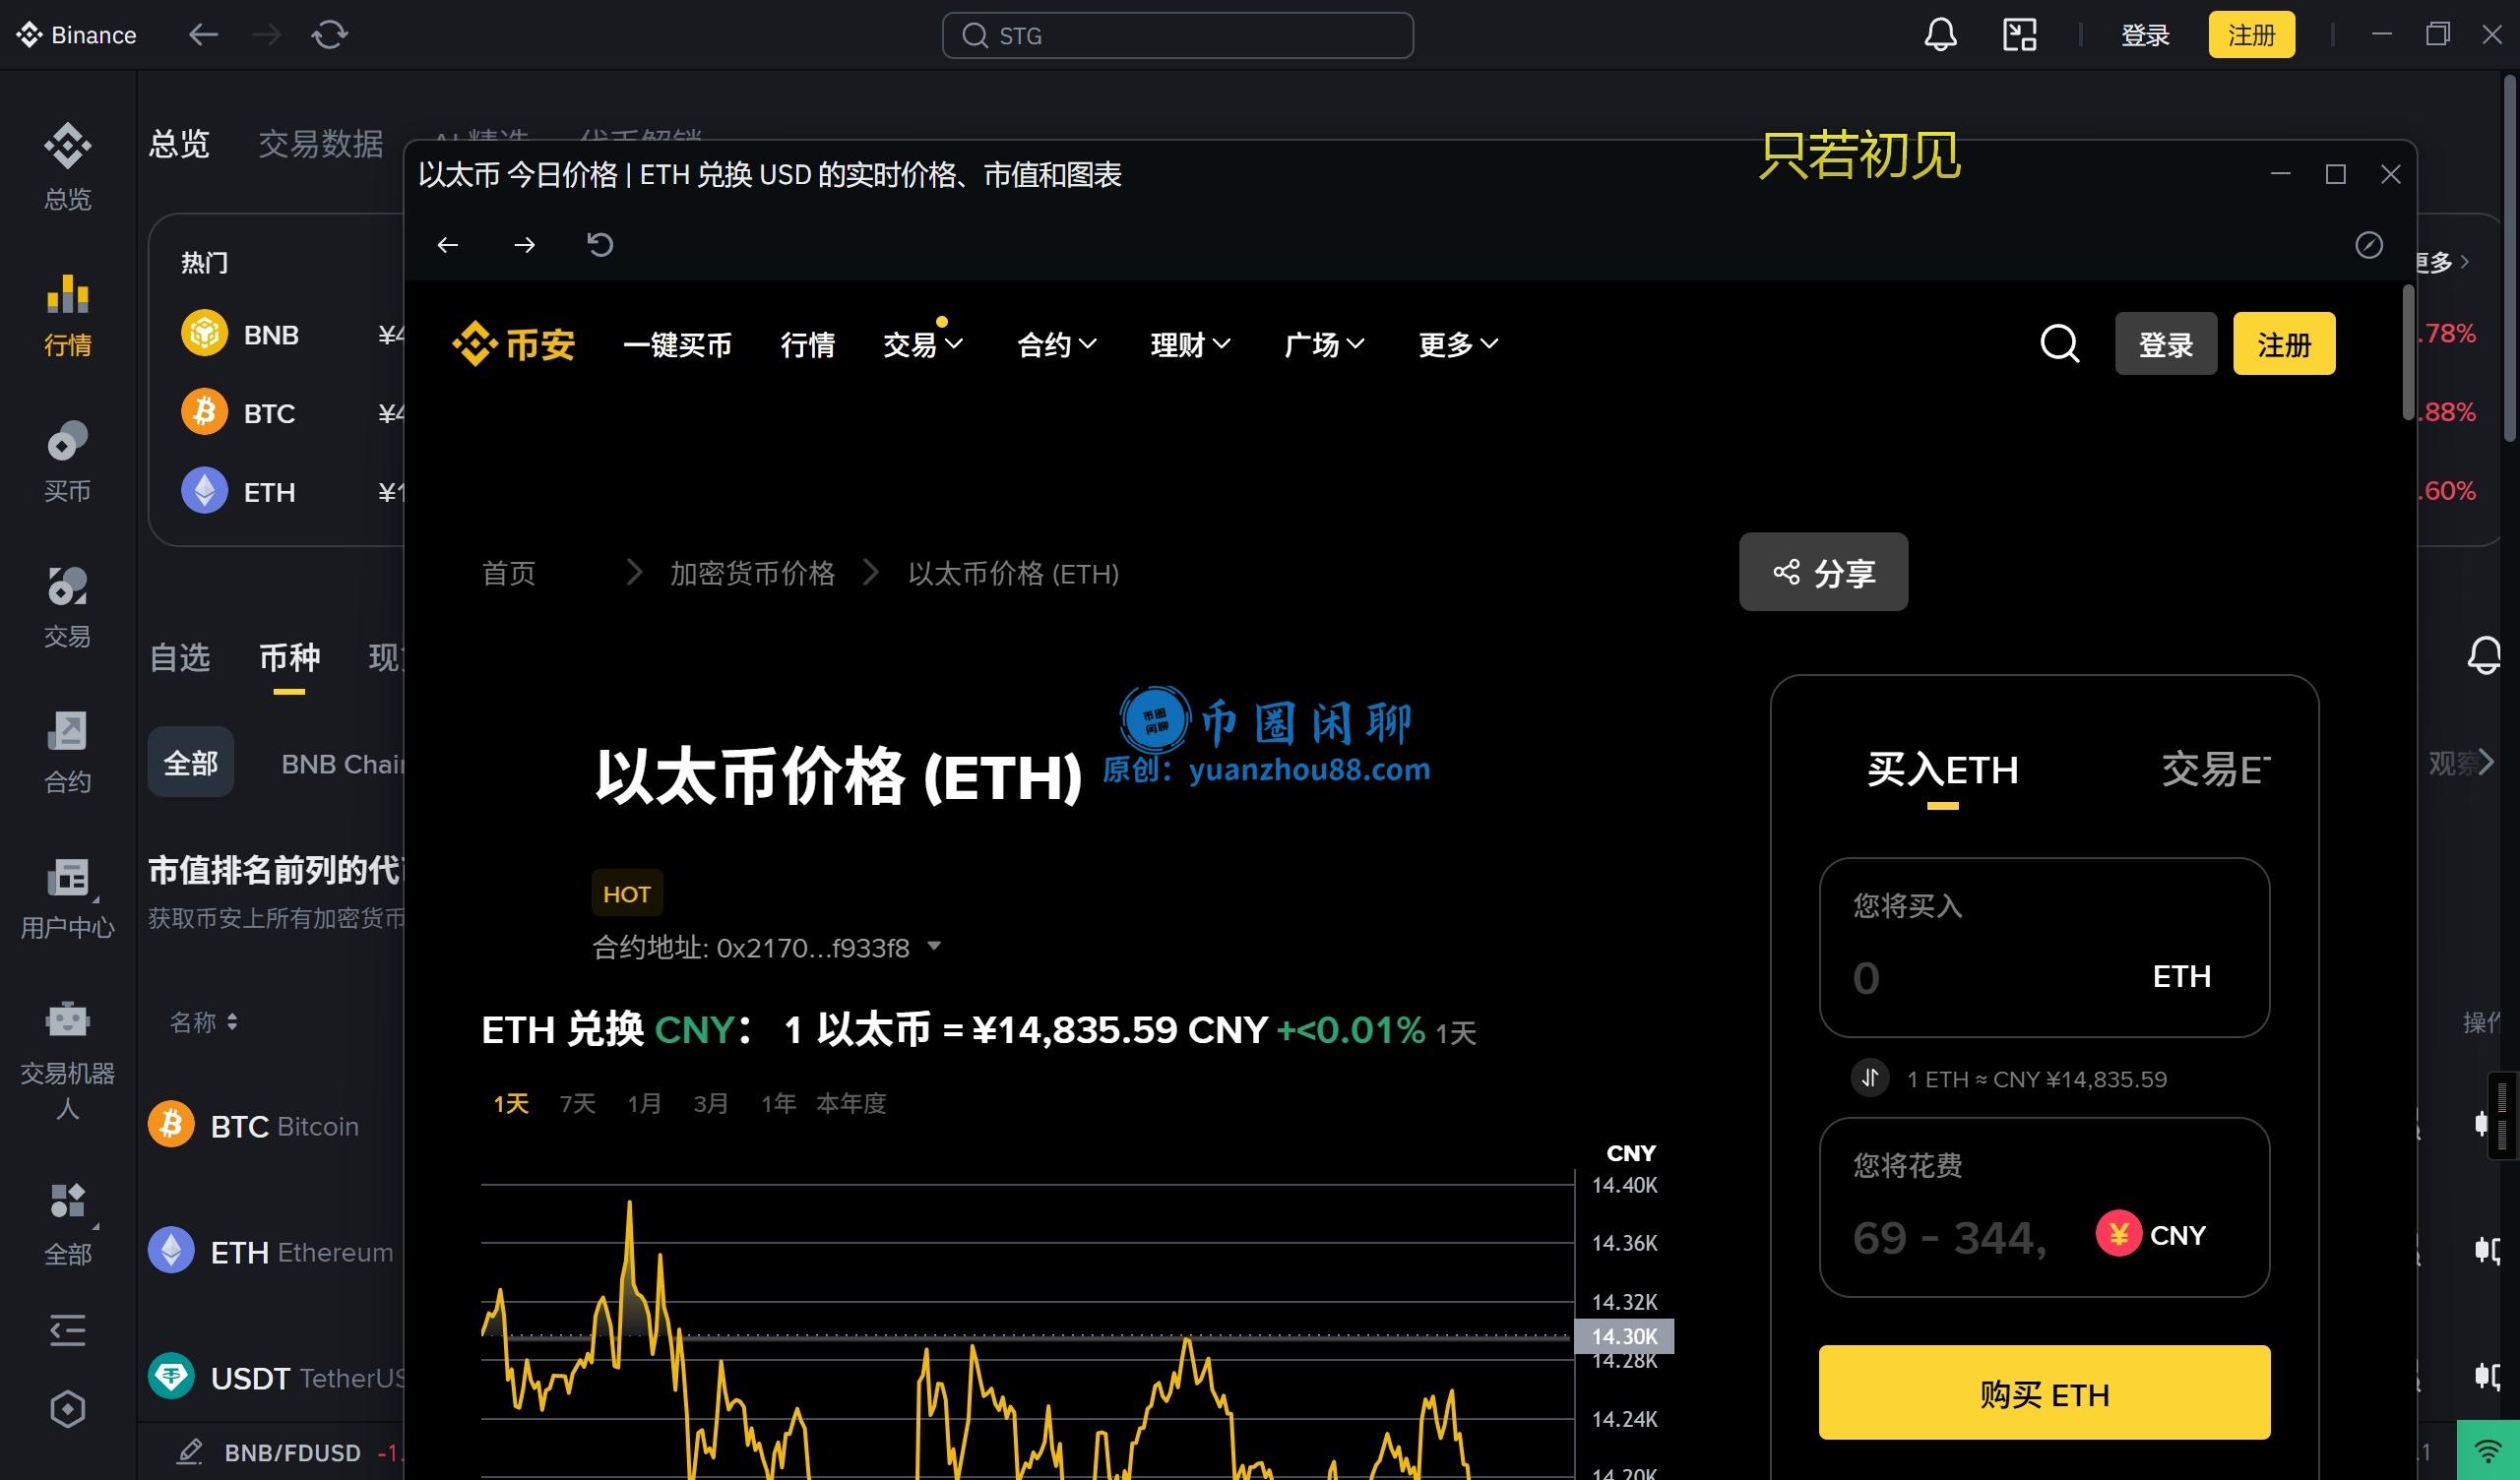This screenshot has width=2520, height=1480.
Task: Switch to the 交易数据 tab
Action: pyautogui.click(x=320, y=144)
